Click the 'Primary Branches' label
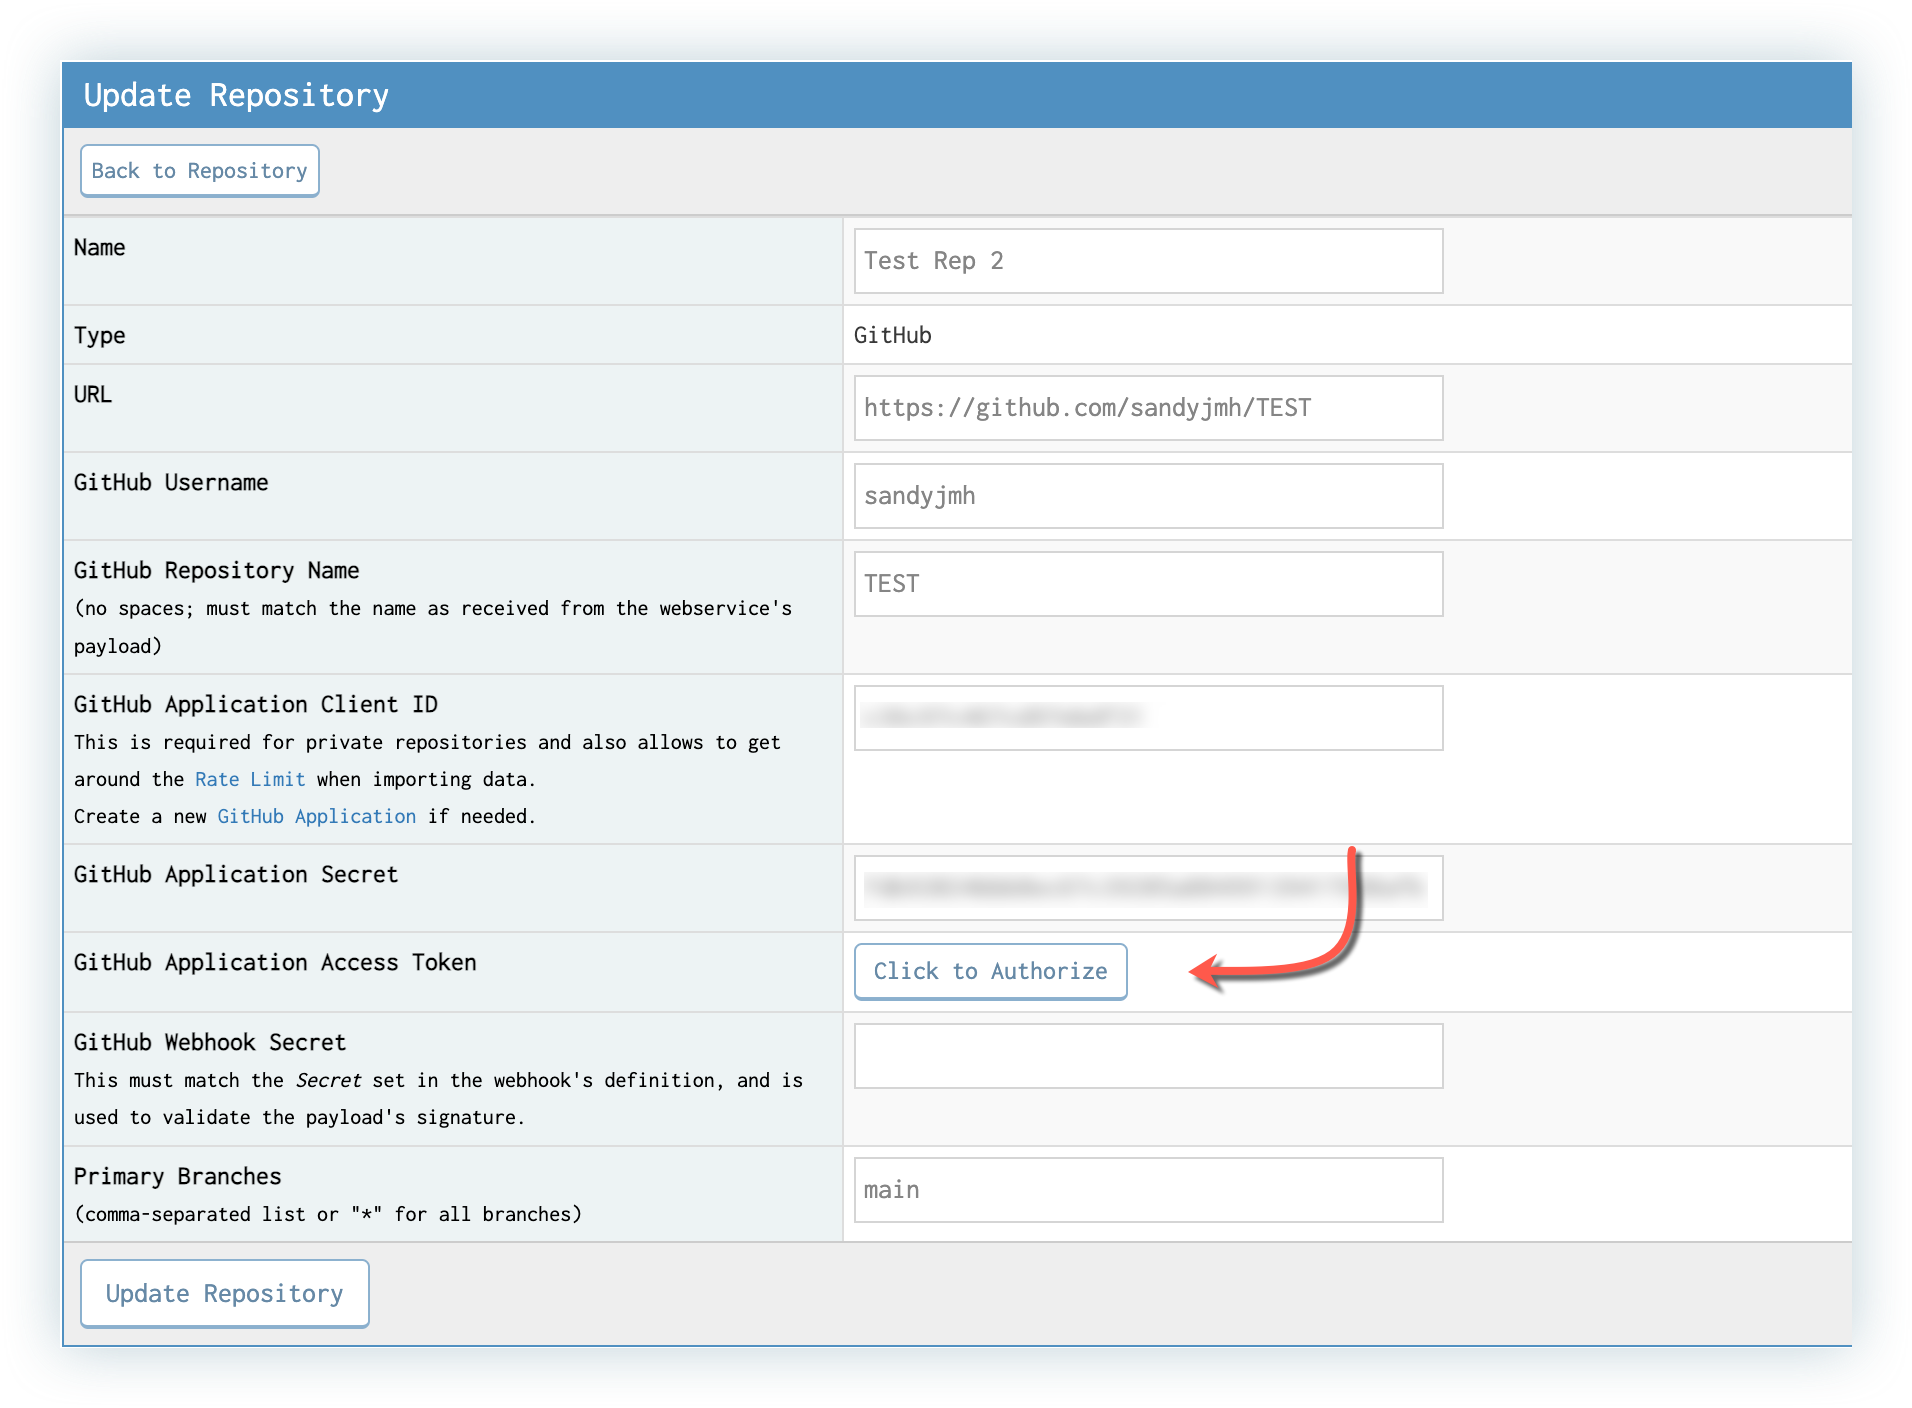The image size is (1912, 1408). [178, 1176]
